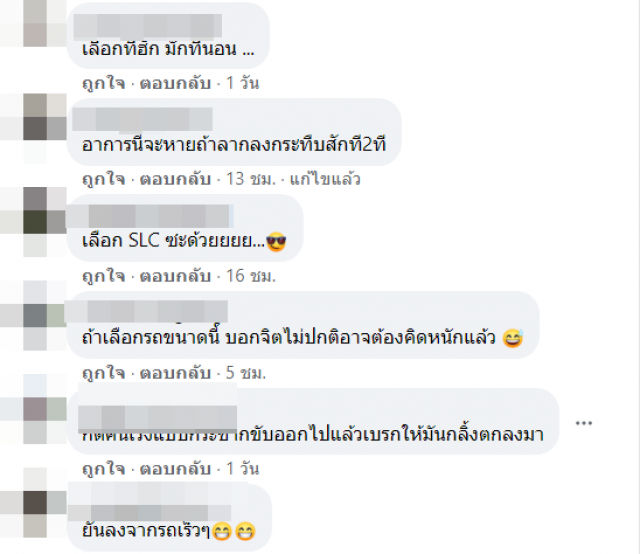The height and width of the screenshot is (554, 640).
Task: Reply to the 'เลือก SLC ซะด้วย' comment
Action: click(175, 276)
